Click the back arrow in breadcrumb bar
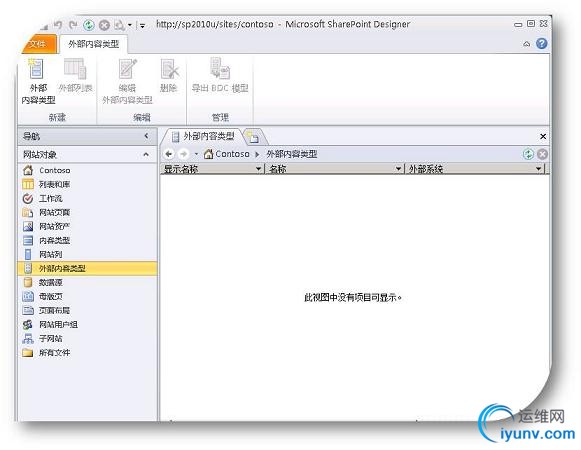Viewport: 581px width, 450px height. pyautogui.click(x=169, y=154)
